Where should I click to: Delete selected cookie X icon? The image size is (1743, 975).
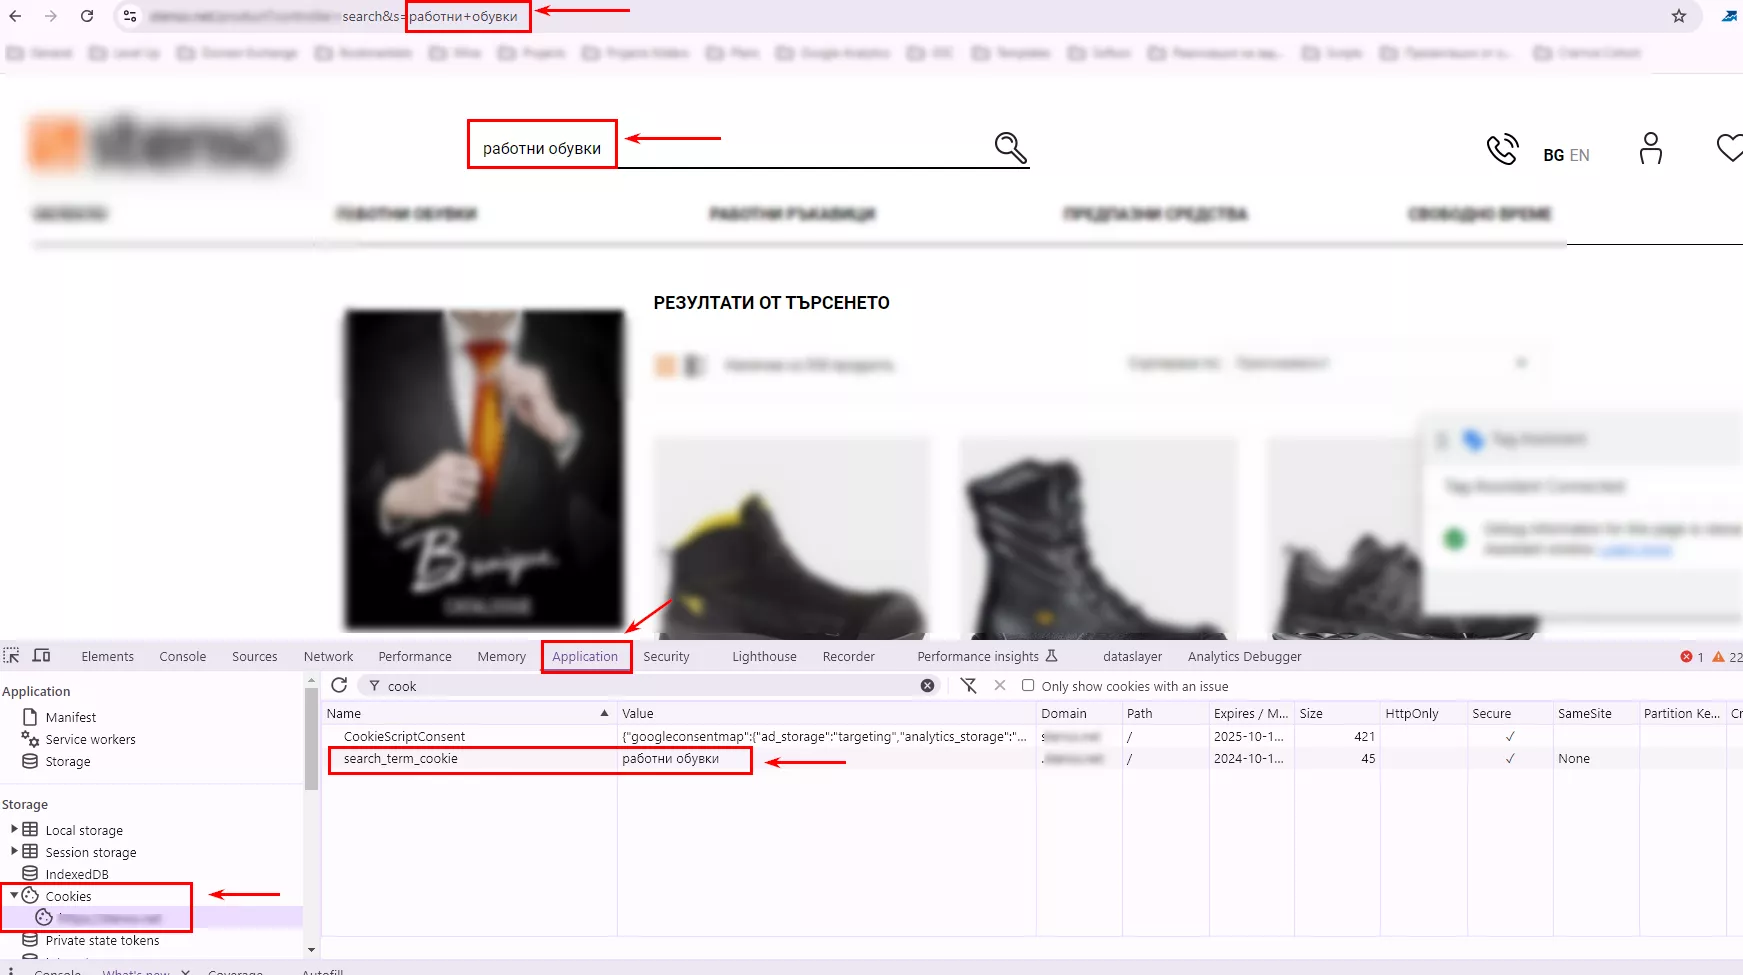[1000, 685]
